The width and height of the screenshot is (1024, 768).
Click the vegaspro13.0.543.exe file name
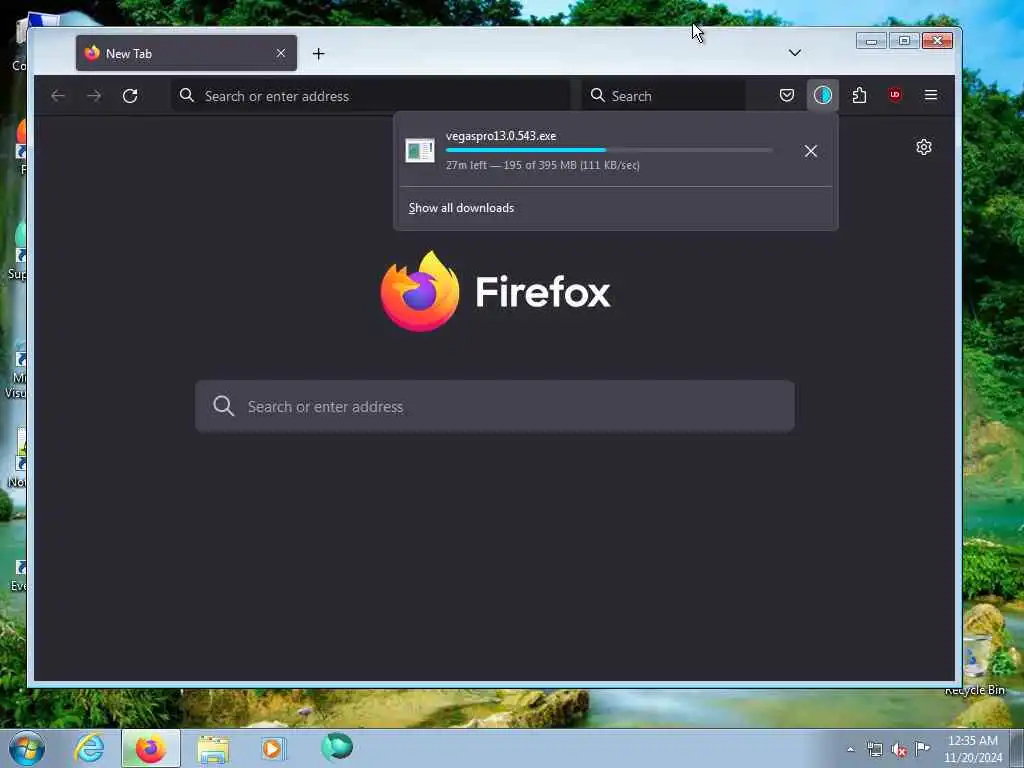[501, 136]
